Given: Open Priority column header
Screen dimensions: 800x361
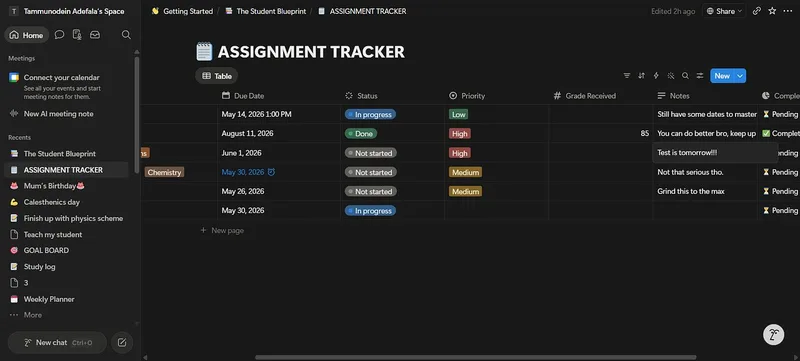Looking at the screenshot, I should pyautogui.click(x=496, y=96).
